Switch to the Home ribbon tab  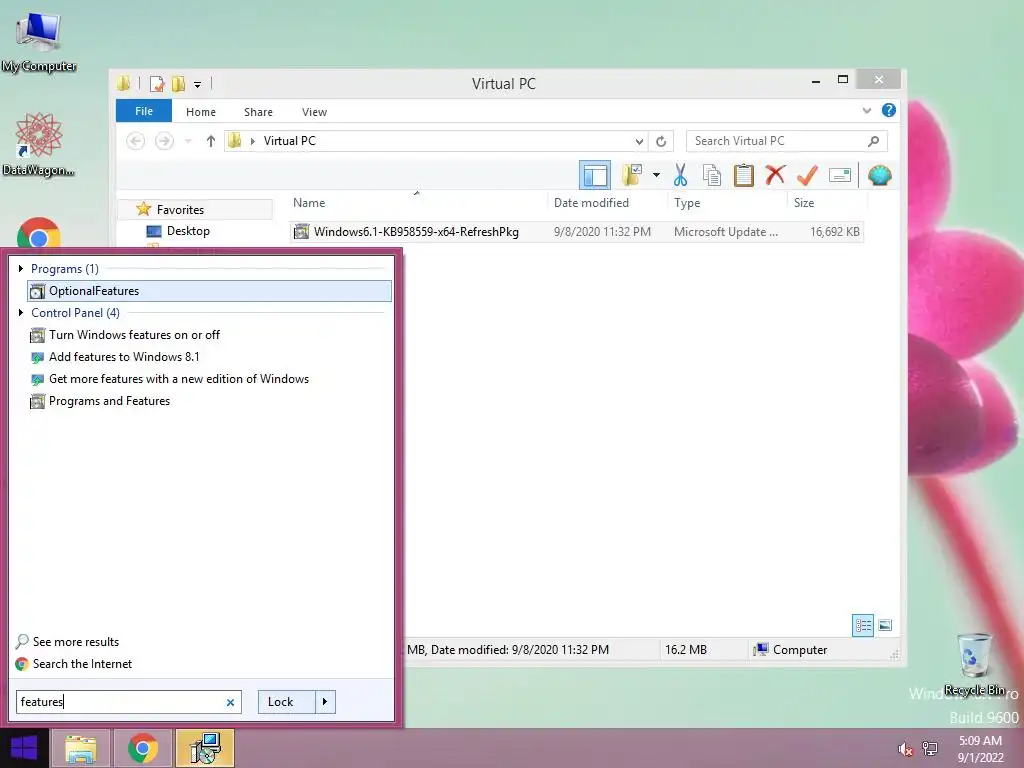tap(200, 112)
